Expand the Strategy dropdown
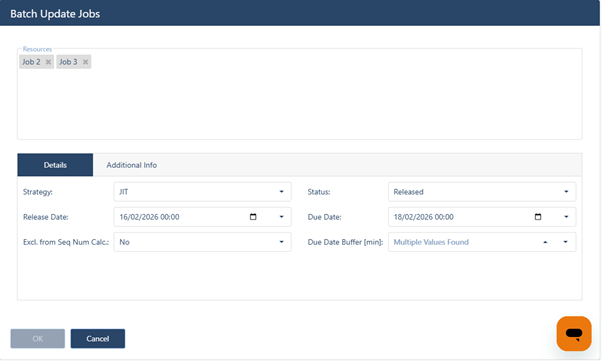This screenshot has height=361, width=602. pyautogui.click(x=281, y=192)
